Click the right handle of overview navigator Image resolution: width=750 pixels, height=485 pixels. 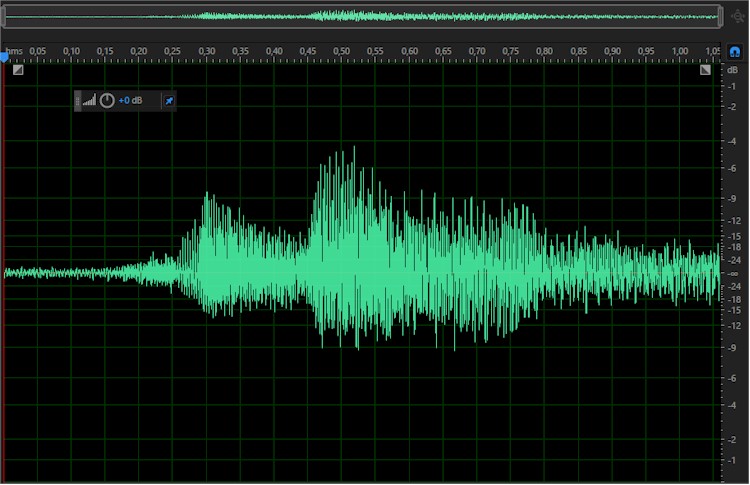pyautogui.click(x=720, y=17)
